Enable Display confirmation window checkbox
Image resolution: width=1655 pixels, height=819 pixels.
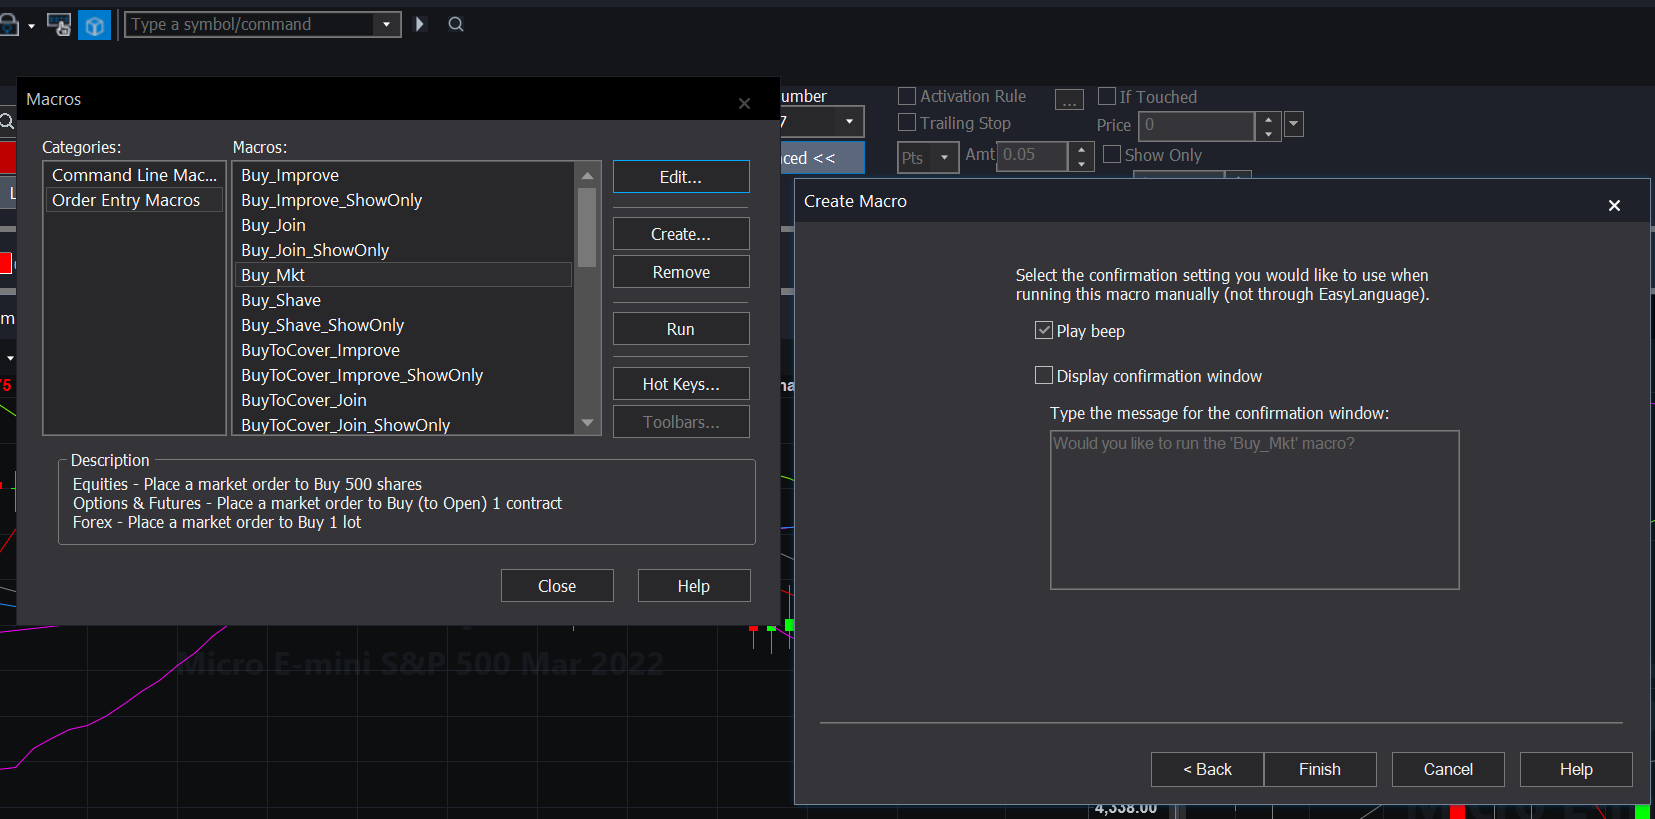click(1044, 375)
